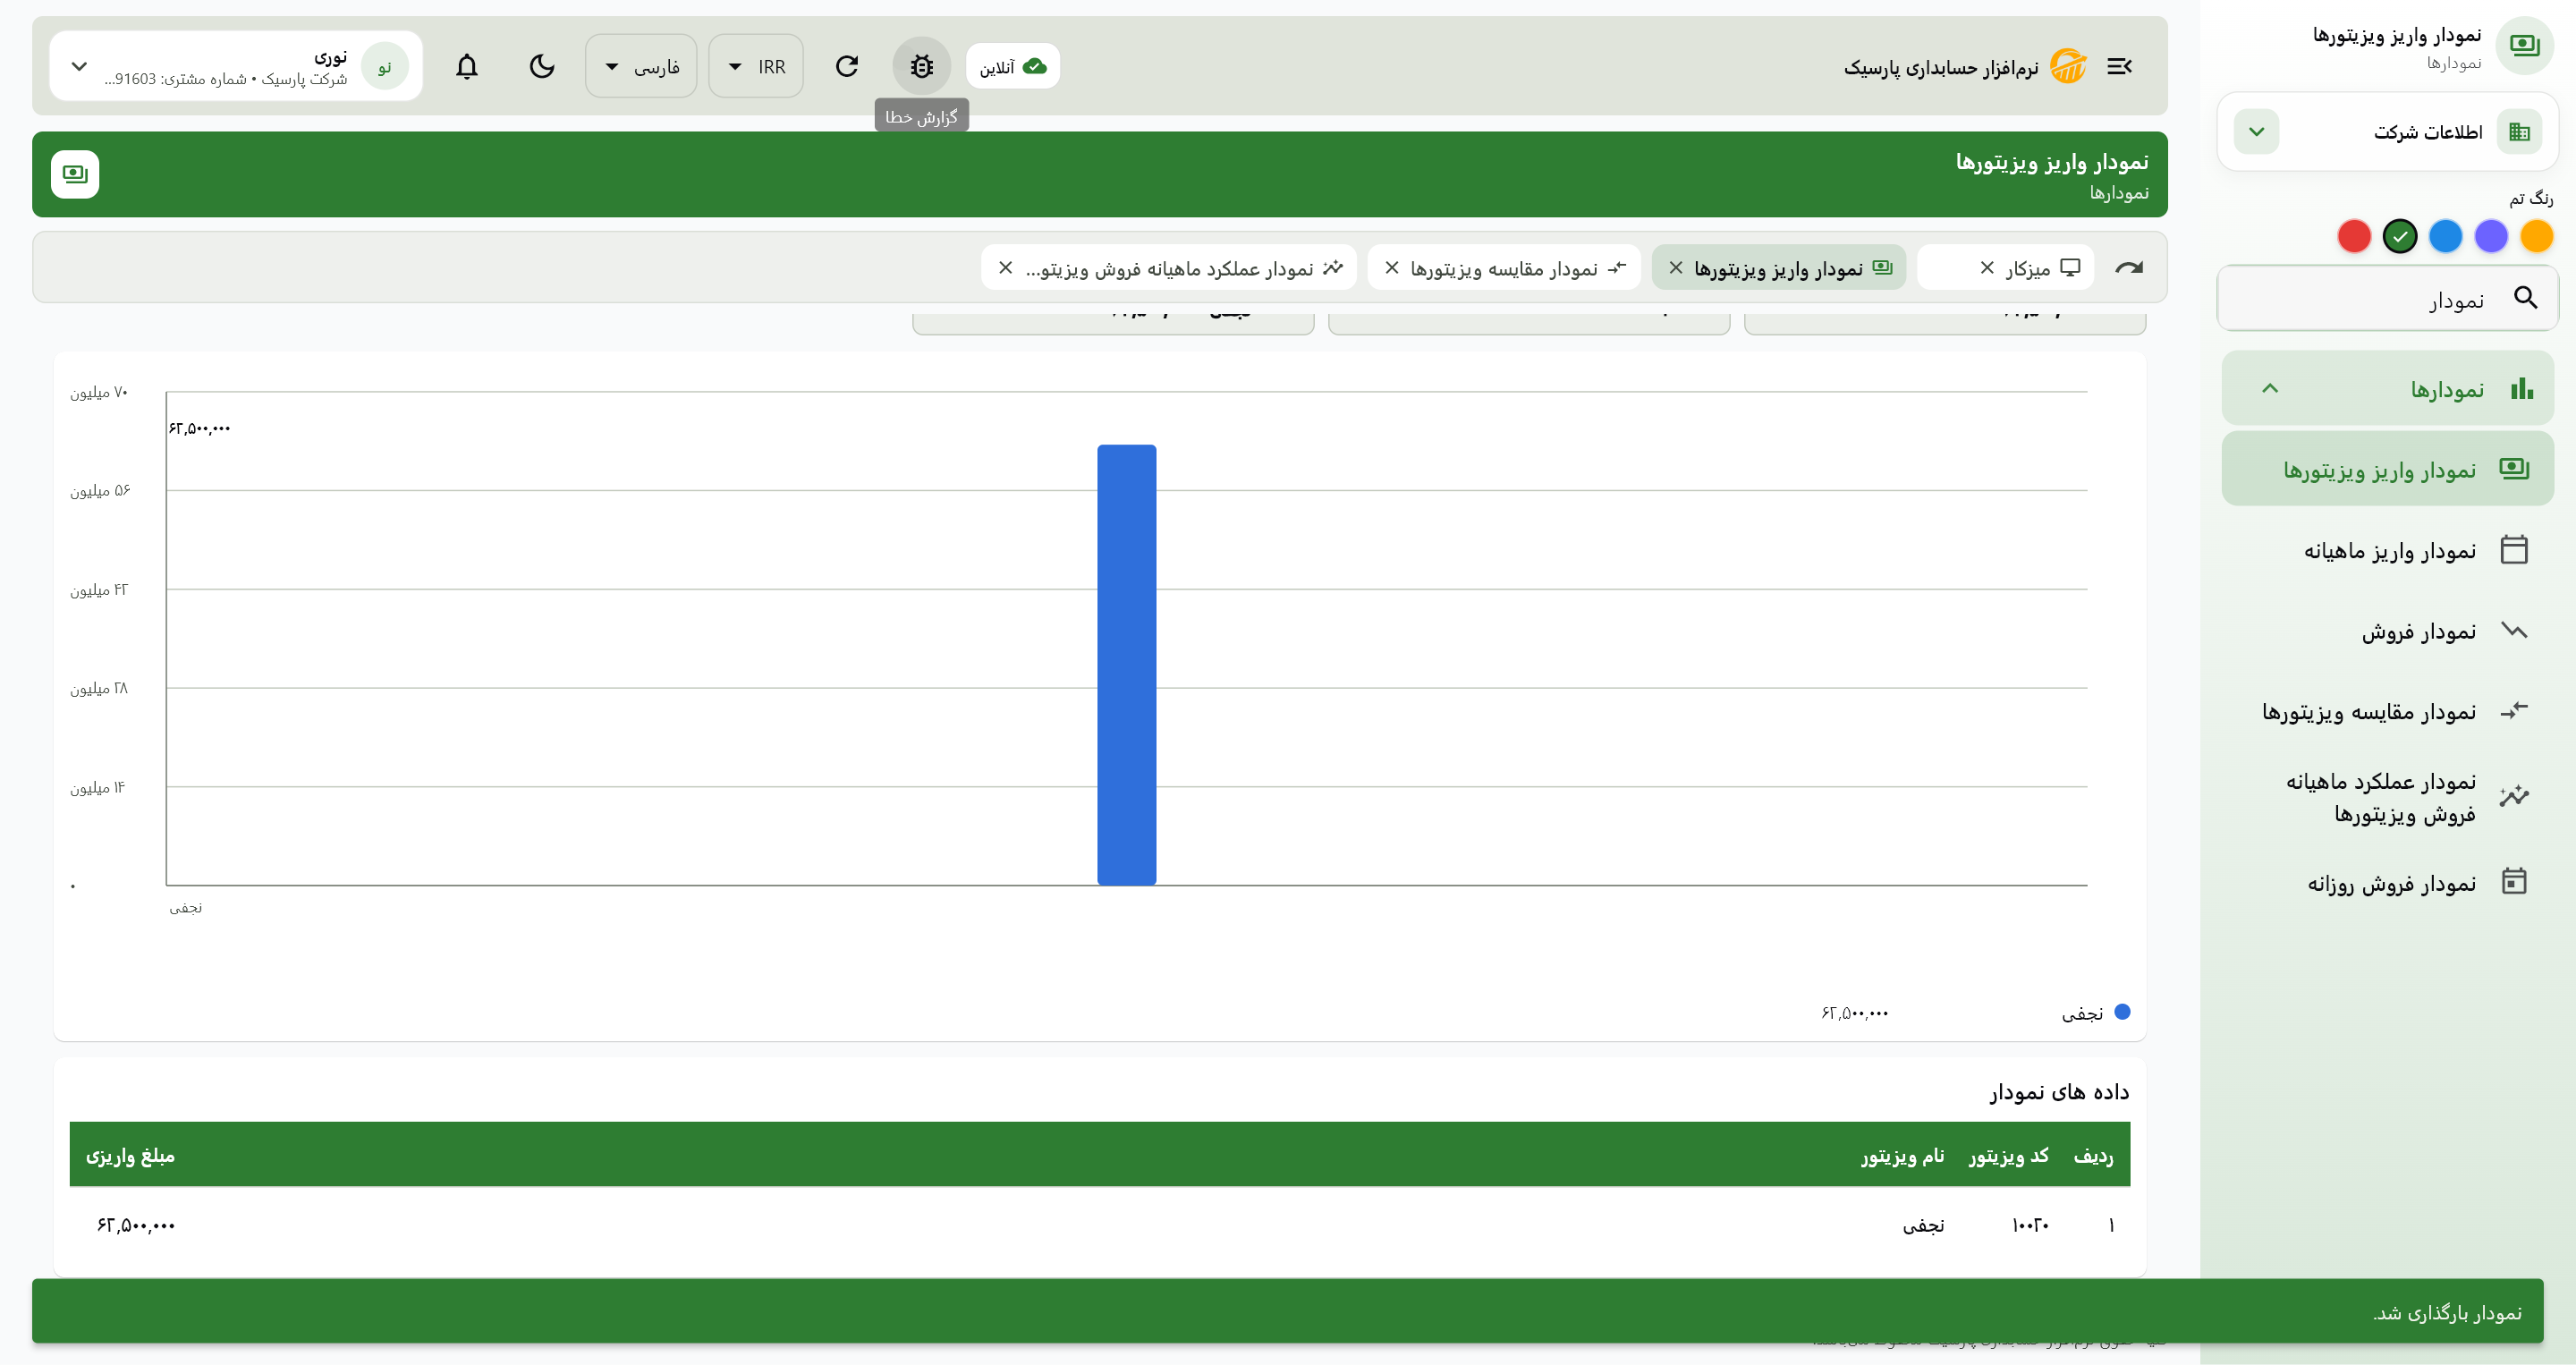Image resolution: width=2576 pixels, height=1365 pixels.
Task: Close the نمودار عملکرد ماهیانه فروش tab
Action: tap(1006, 268)
